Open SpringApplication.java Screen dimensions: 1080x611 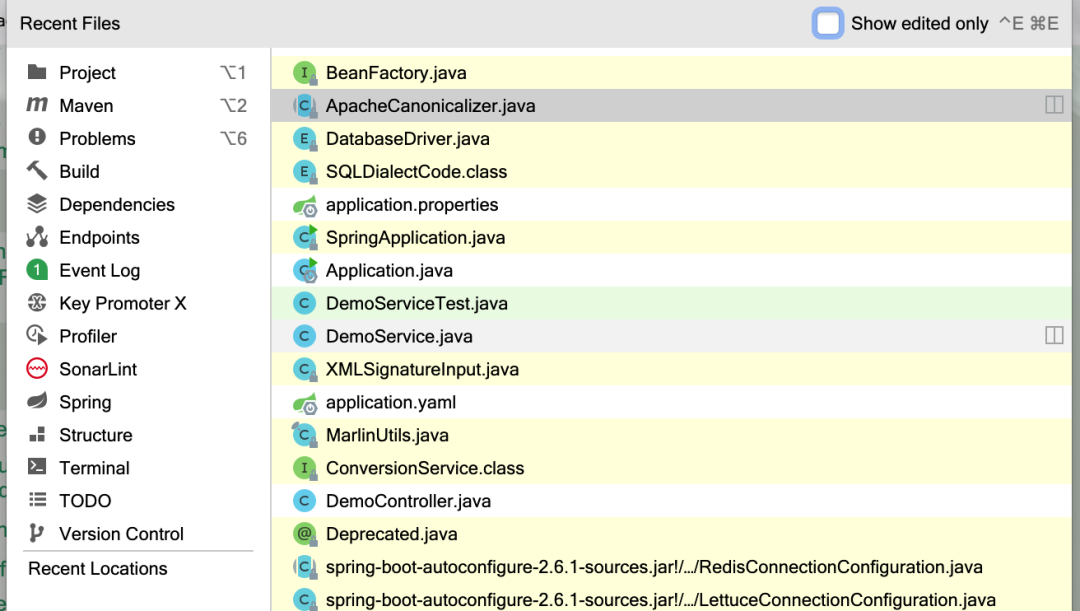point(672,238)
